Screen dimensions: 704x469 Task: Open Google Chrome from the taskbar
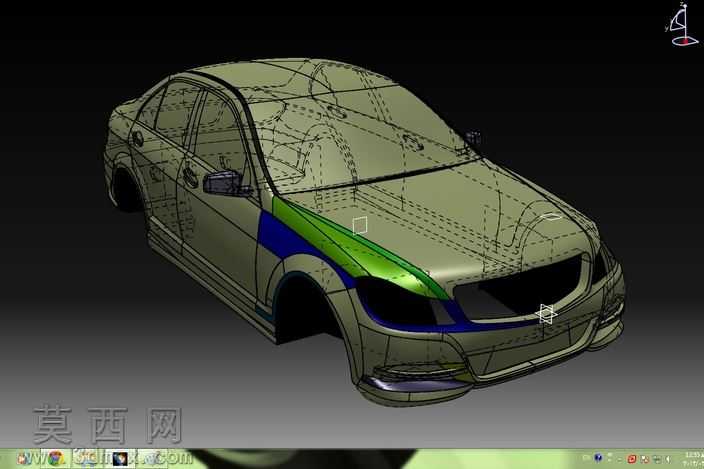[x=56, y=458]
